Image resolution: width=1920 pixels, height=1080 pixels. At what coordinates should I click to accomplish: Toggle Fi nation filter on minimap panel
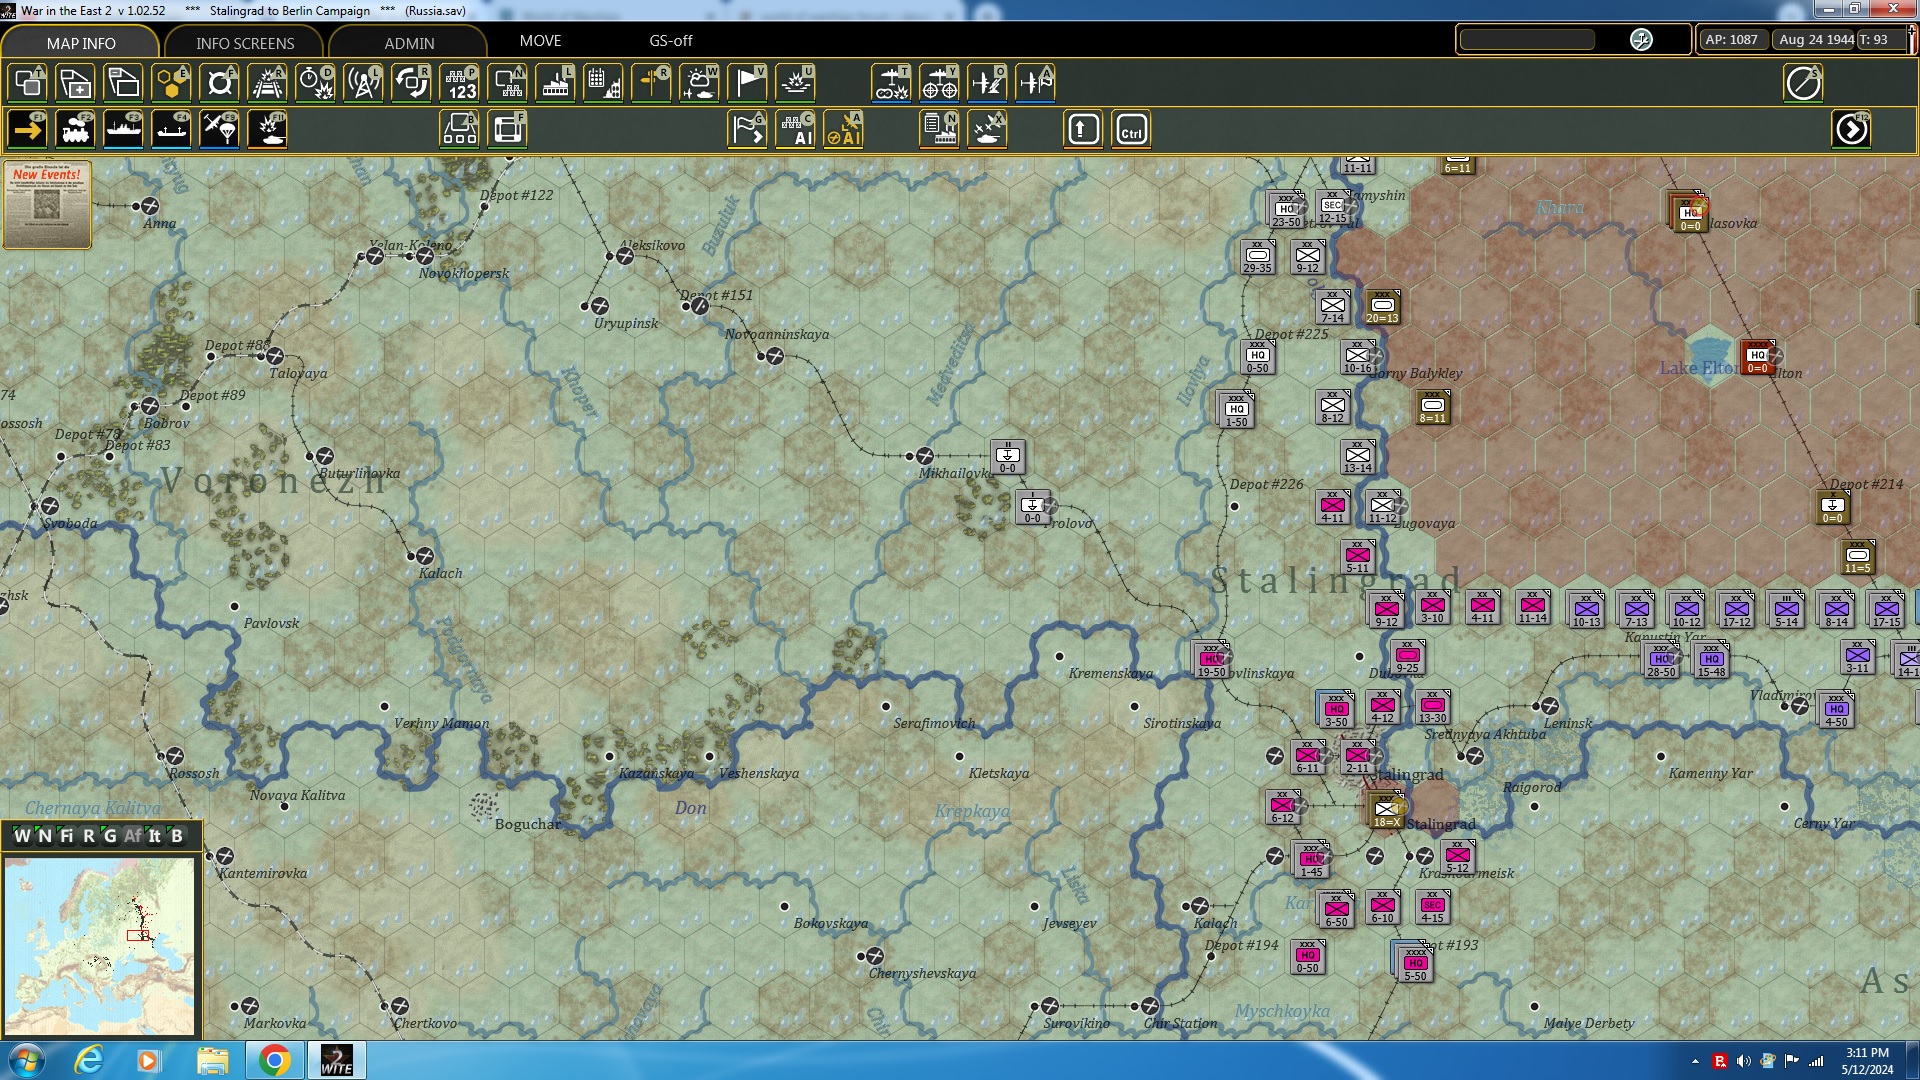[66, 835]
